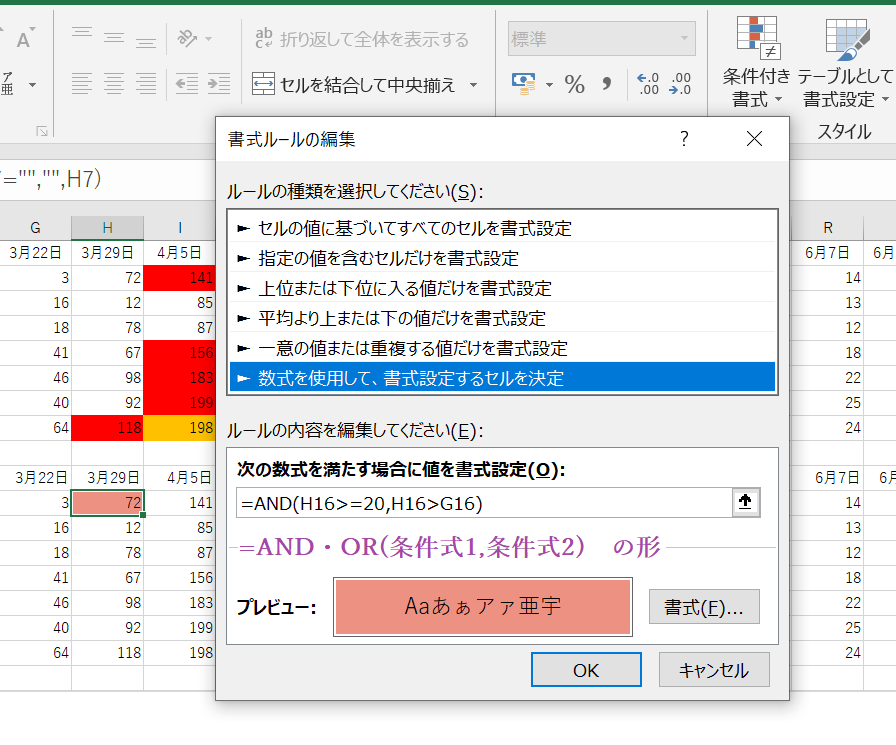Click column R header
The height and width of the screenshot is (745, 896).
[x=827, y=228]
